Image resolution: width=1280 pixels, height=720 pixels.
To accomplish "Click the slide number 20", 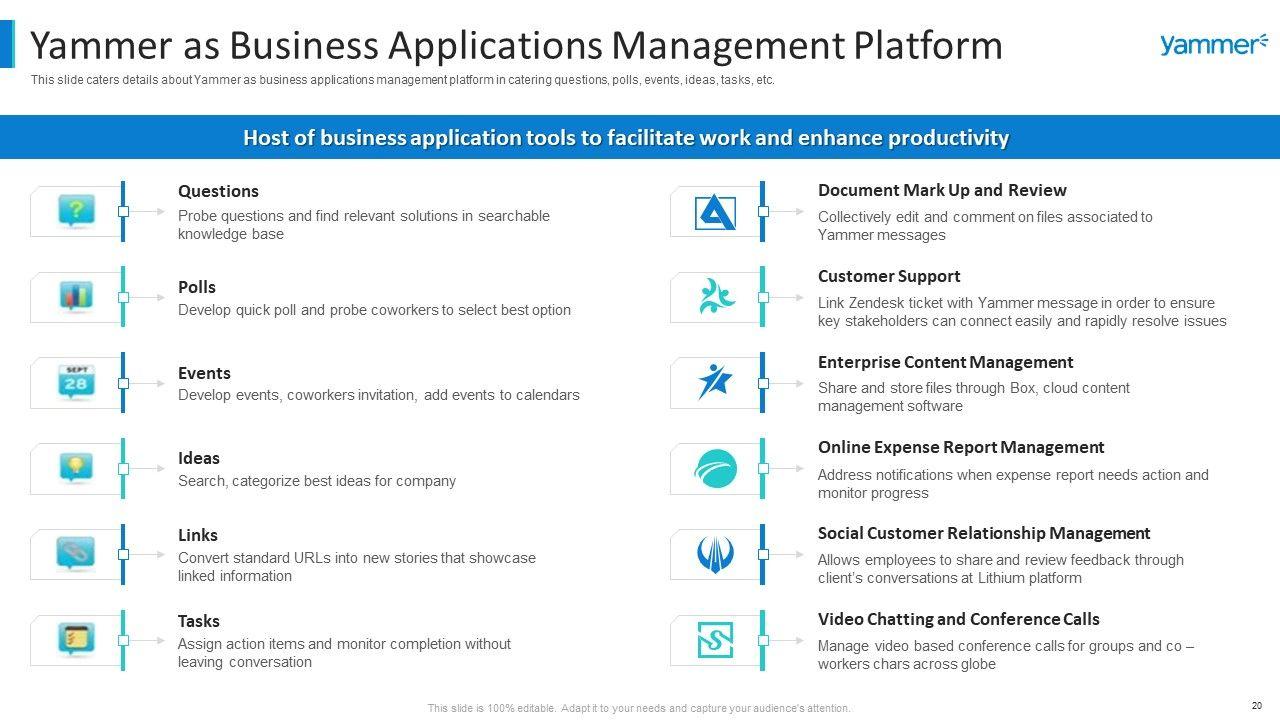I will tap(1257, 706).
